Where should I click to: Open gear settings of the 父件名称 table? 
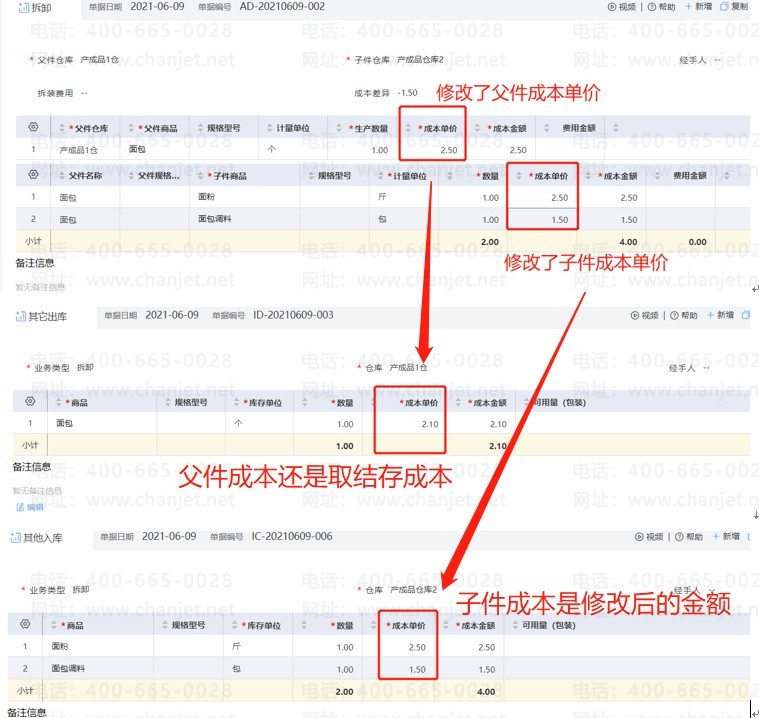point(33,175)
